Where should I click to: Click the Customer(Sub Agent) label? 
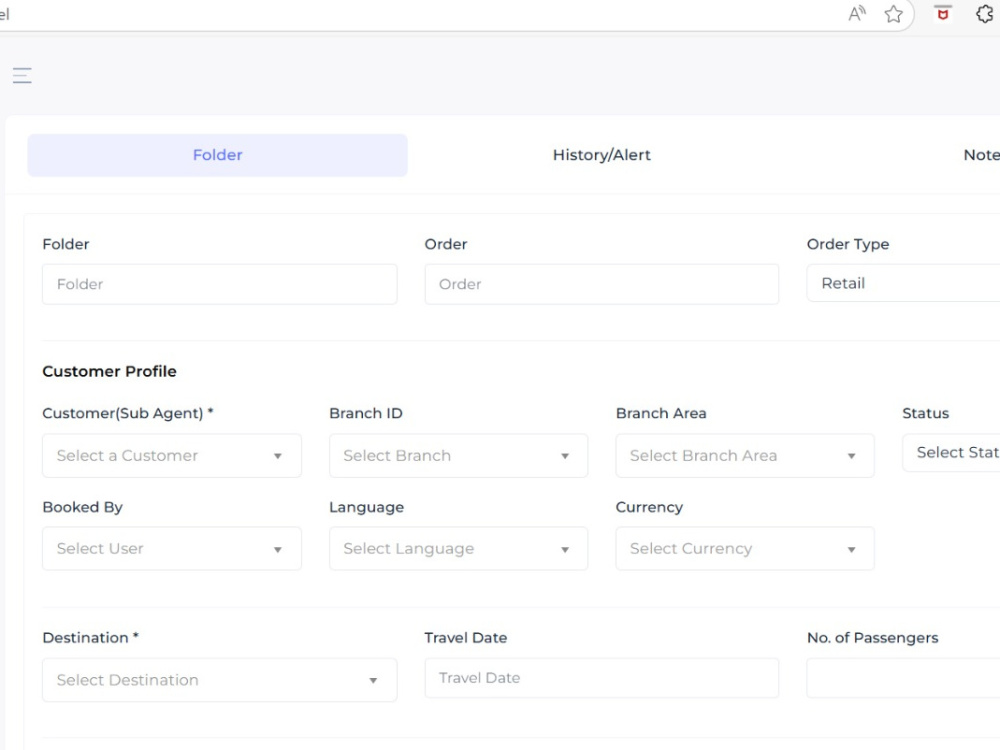[x=128, y=413]
